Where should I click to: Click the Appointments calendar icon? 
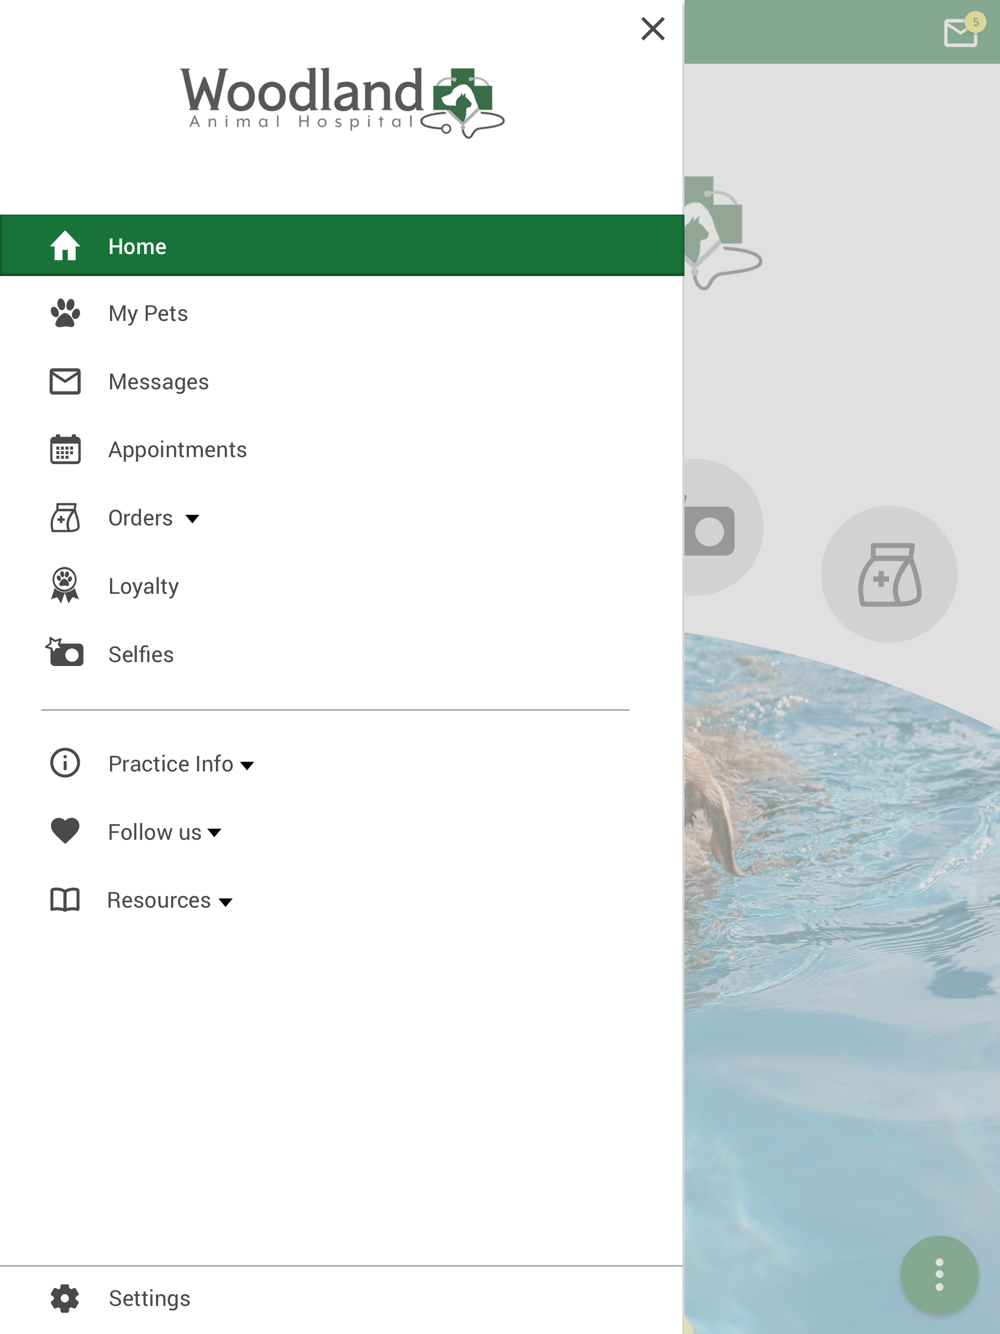click(x=65, y=450)
